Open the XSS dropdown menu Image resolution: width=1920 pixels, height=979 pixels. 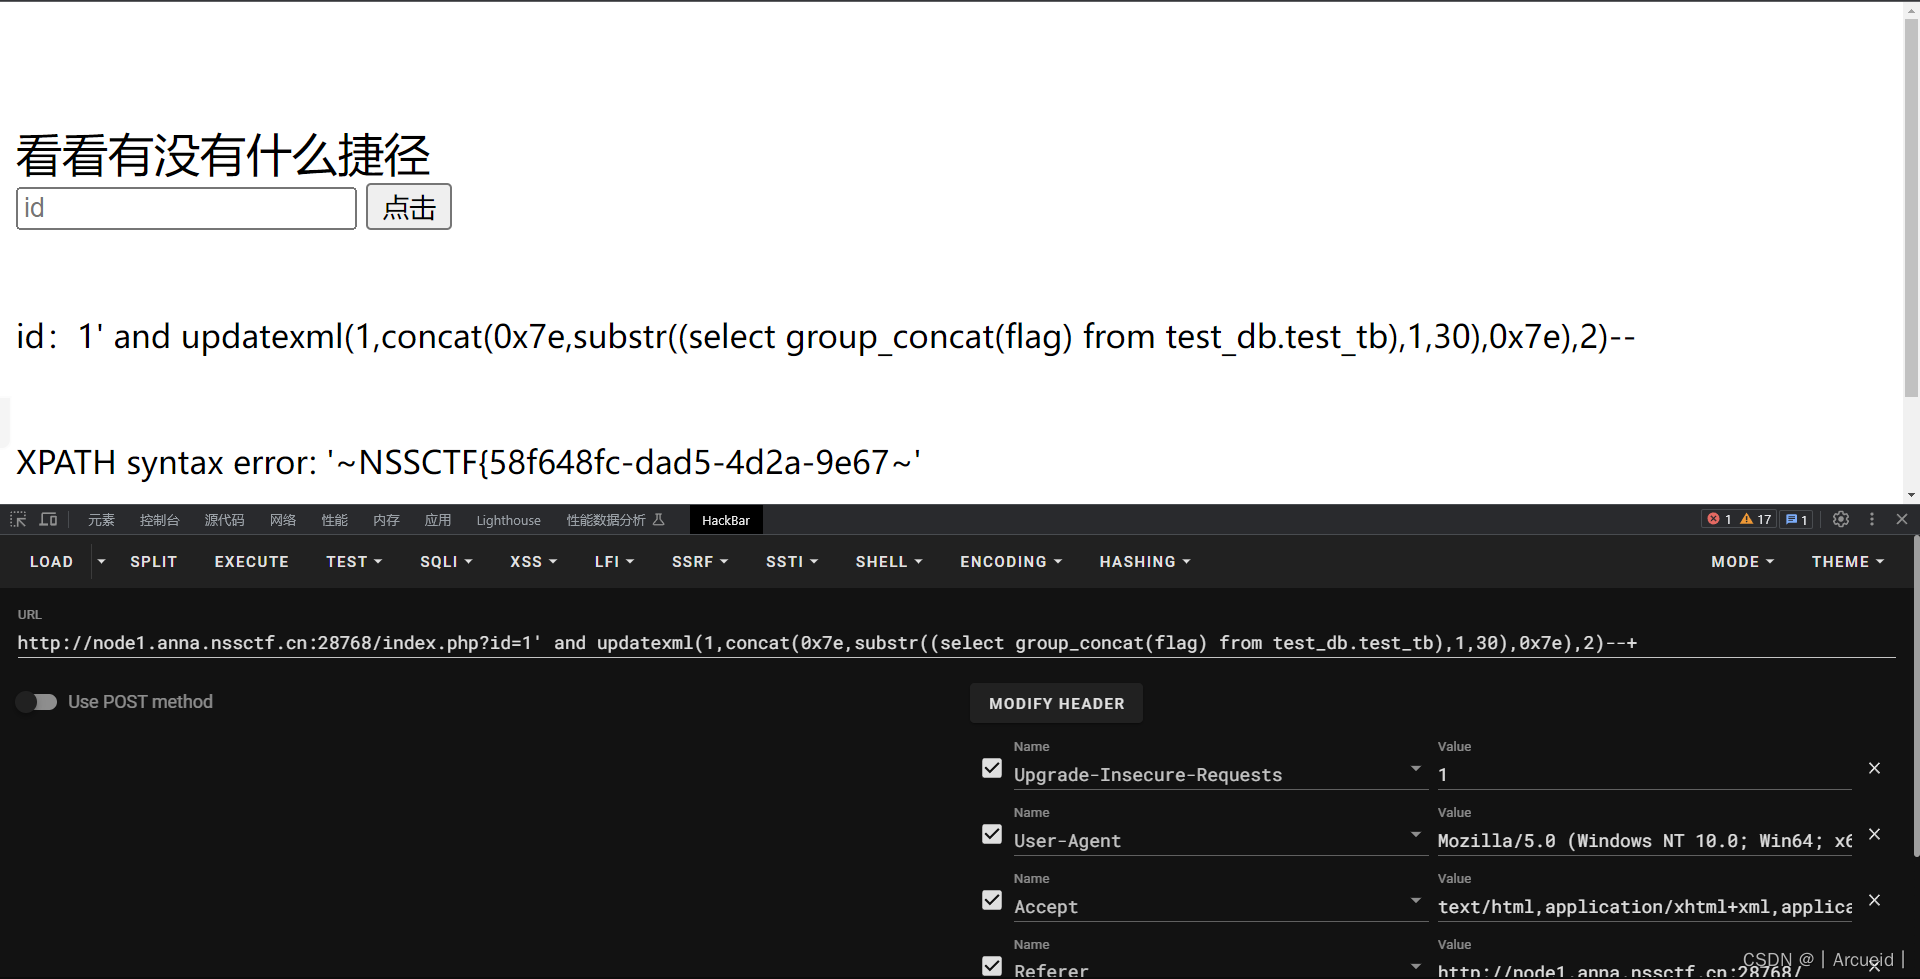pyautogui.click(x=533, y=562)
